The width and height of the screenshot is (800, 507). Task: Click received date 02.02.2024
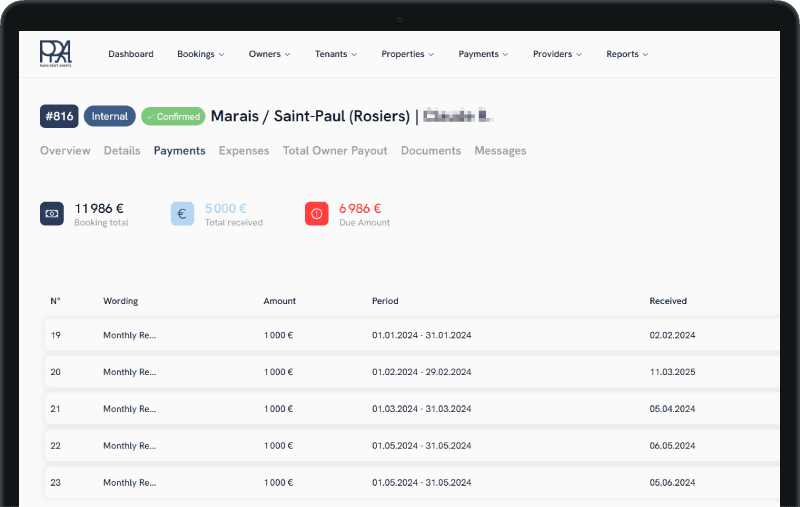(x=672, y=335)
